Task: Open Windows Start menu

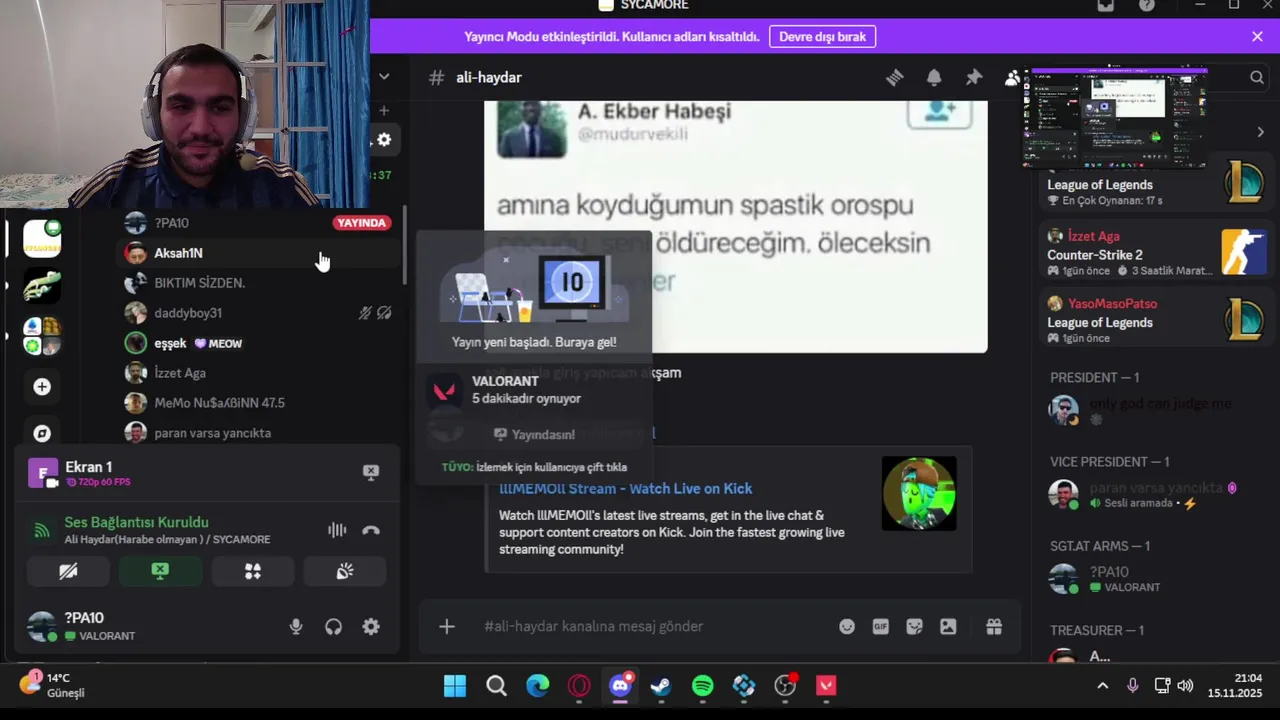Action: (455, 686)
